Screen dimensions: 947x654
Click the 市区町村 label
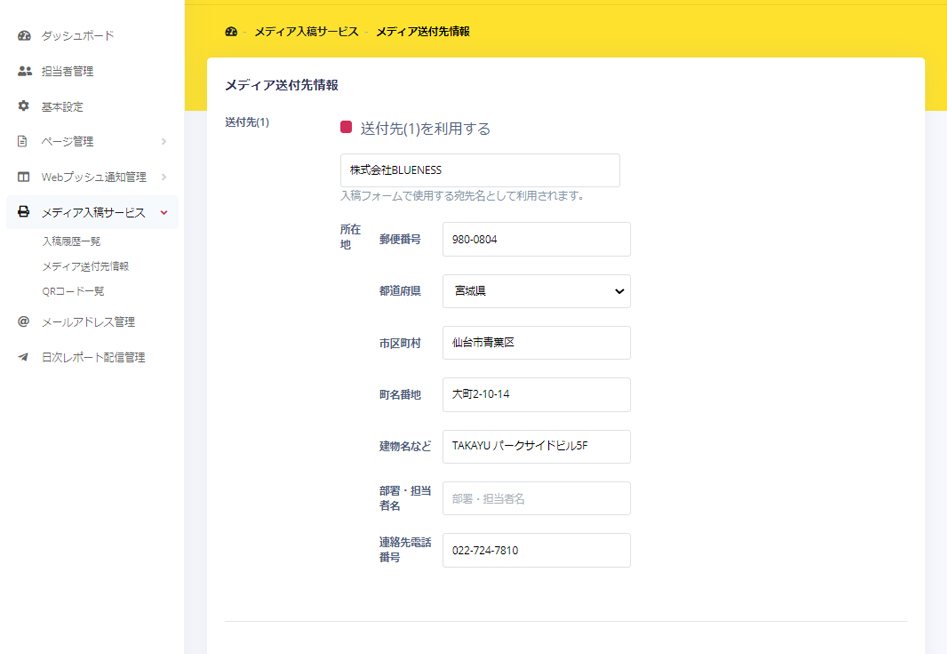[x=400, y=343]
